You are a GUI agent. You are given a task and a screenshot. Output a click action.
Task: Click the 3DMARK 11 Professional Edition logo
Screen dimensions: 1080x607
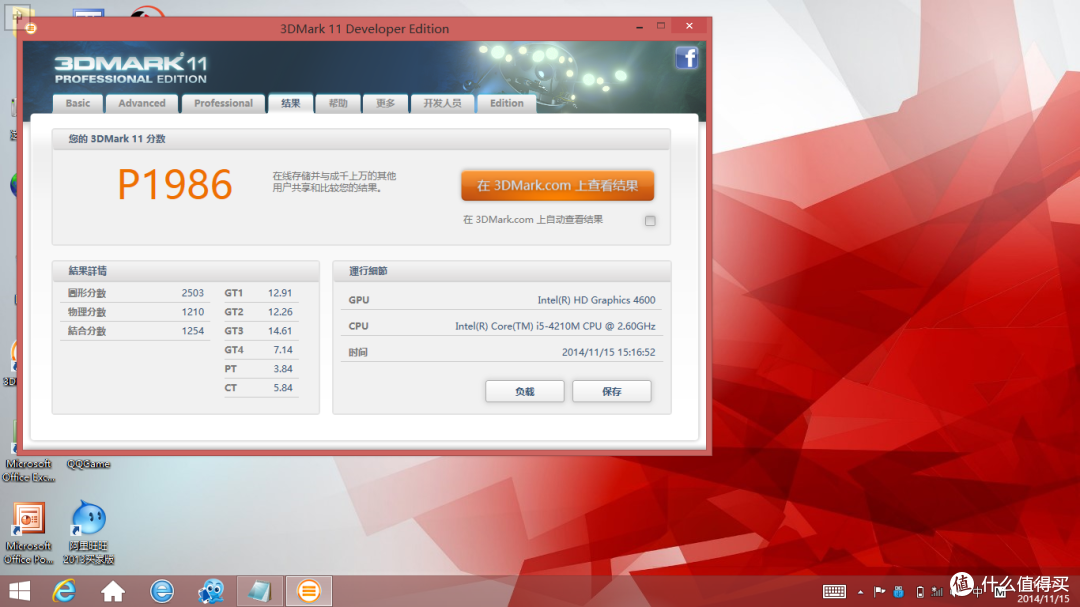point(131,69)
